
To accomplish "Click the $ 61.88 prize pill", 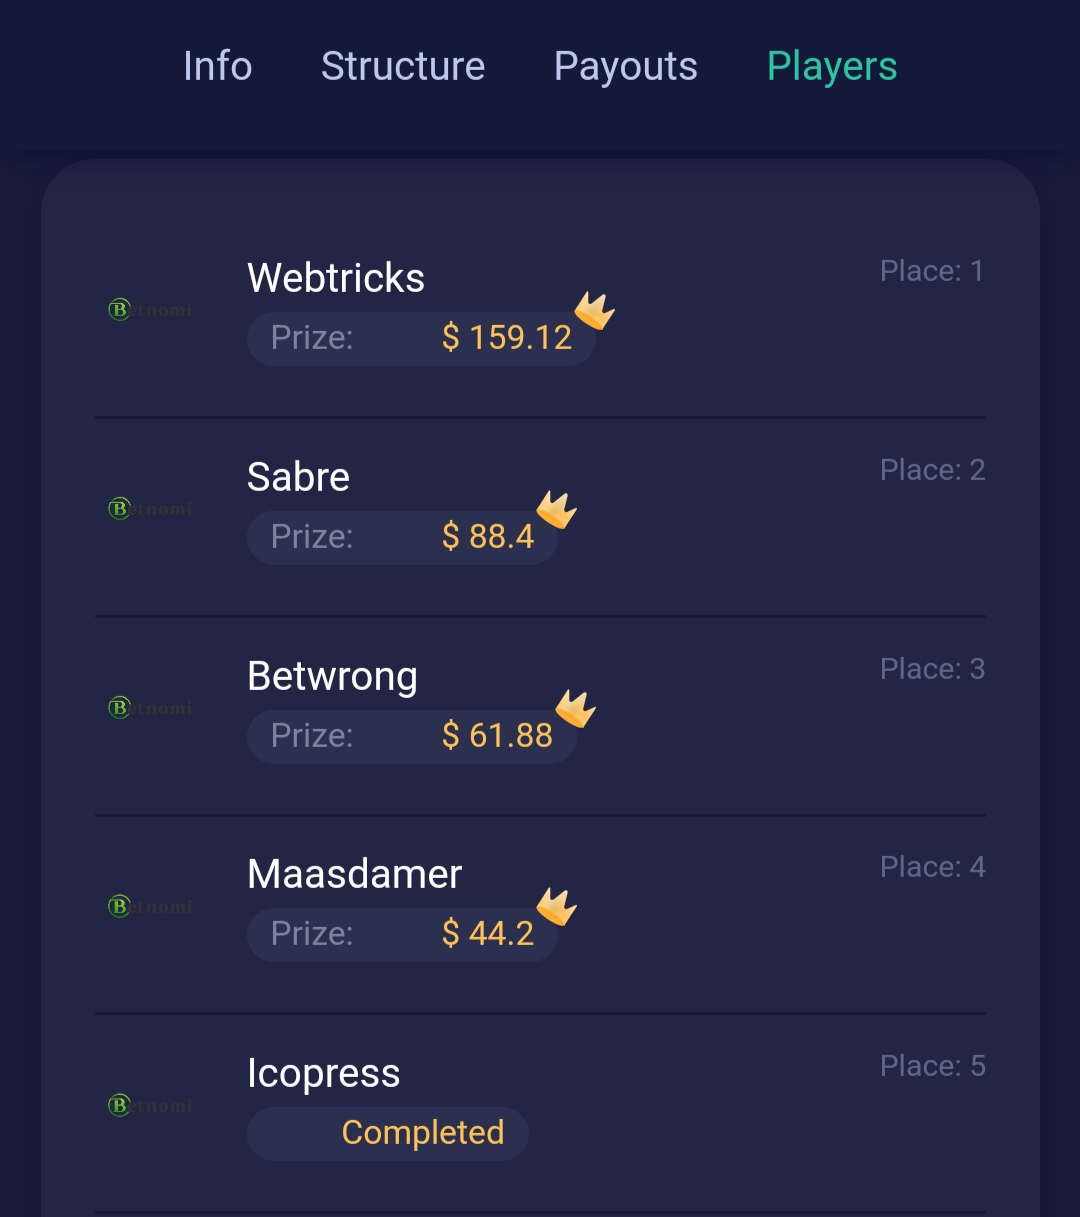I will click(x=412, y=736).
